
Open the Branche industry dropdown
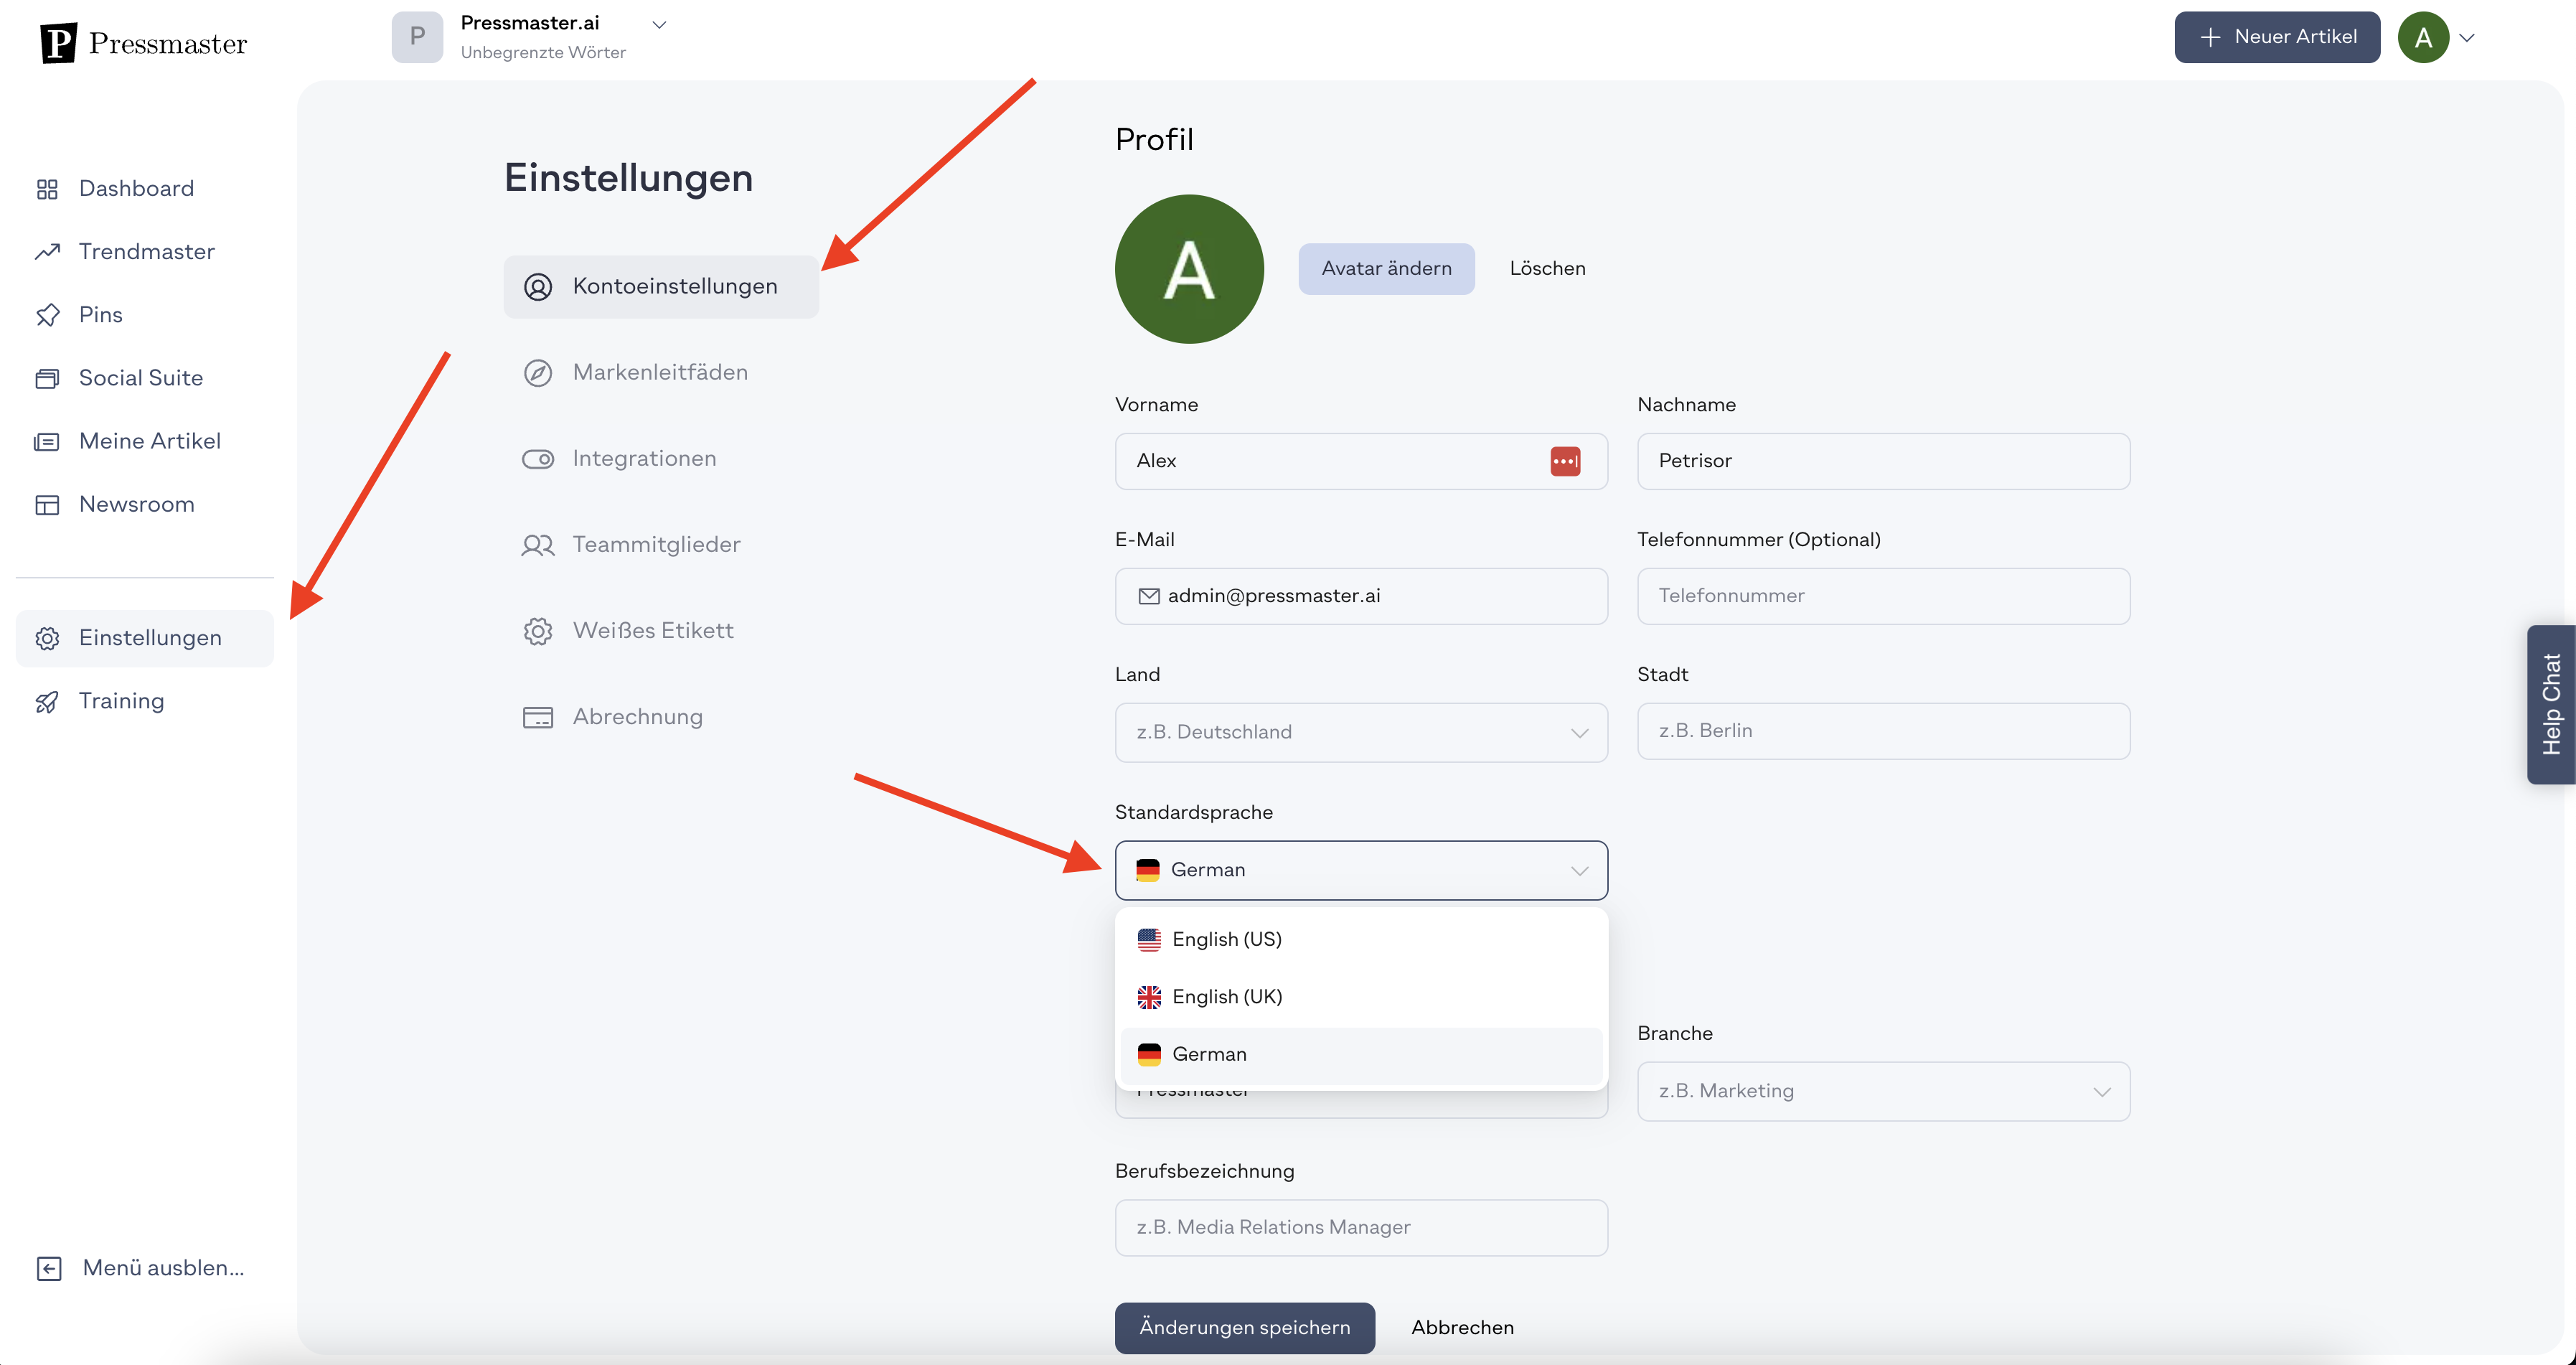pos(1883,1091)
